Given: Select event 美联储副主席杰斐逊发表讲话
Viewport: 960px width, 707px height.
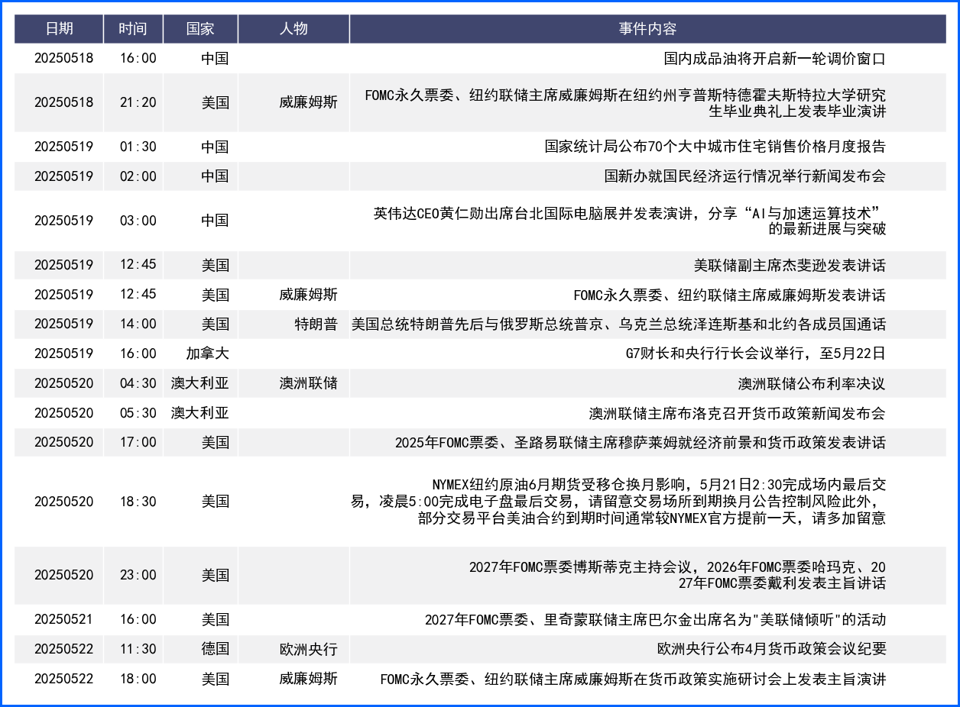Looking at the screenshot, I should 789,265.
